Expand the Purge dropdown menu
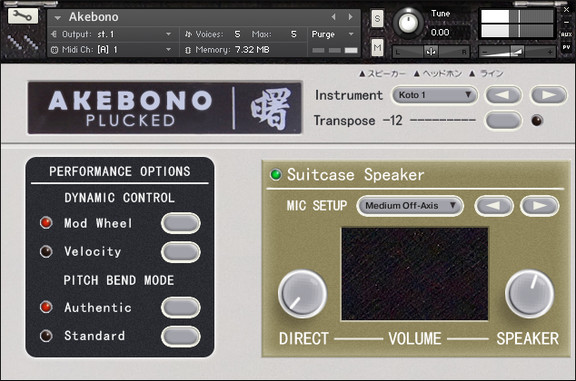 pos(333,34)
